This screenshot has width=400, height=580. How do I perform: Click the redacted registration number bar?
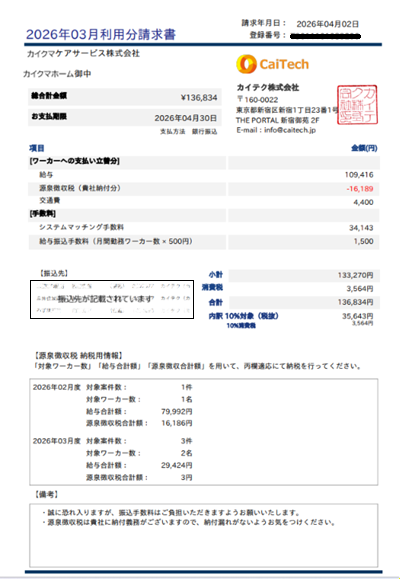click(325, 36)
